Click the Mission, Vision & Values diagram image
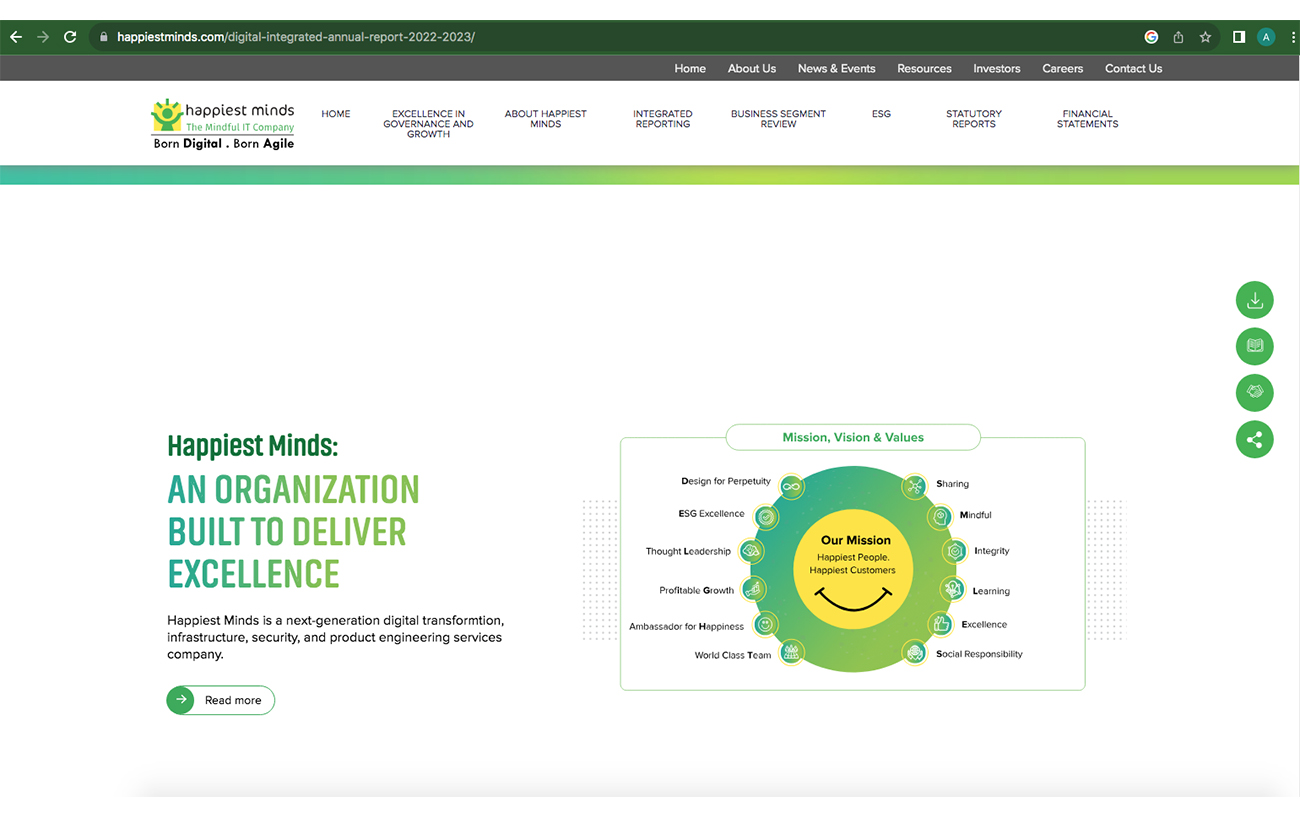 [x=853, y=557]
